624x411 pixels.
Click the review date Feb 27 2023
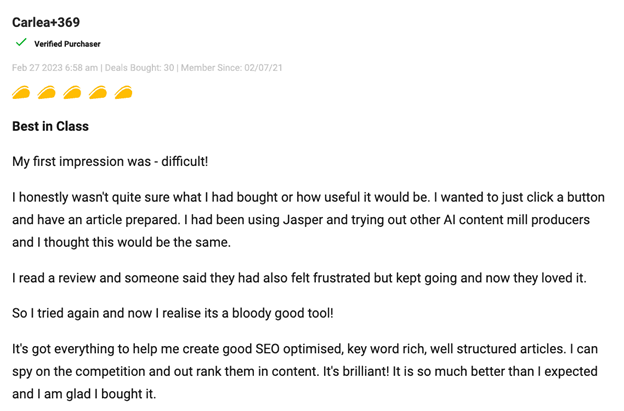(x=54, y=68)
